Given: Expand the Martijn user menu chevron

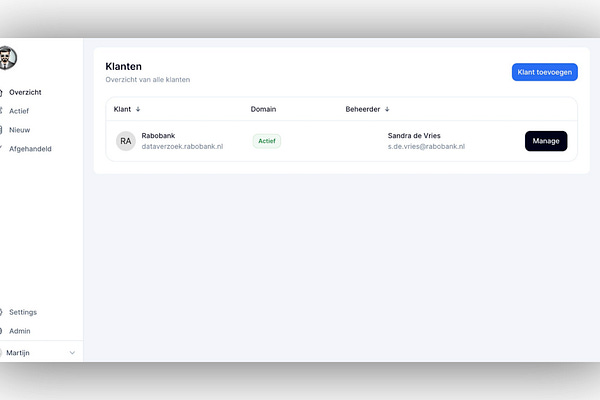Looking at the screenshot, I should (72, 353).
